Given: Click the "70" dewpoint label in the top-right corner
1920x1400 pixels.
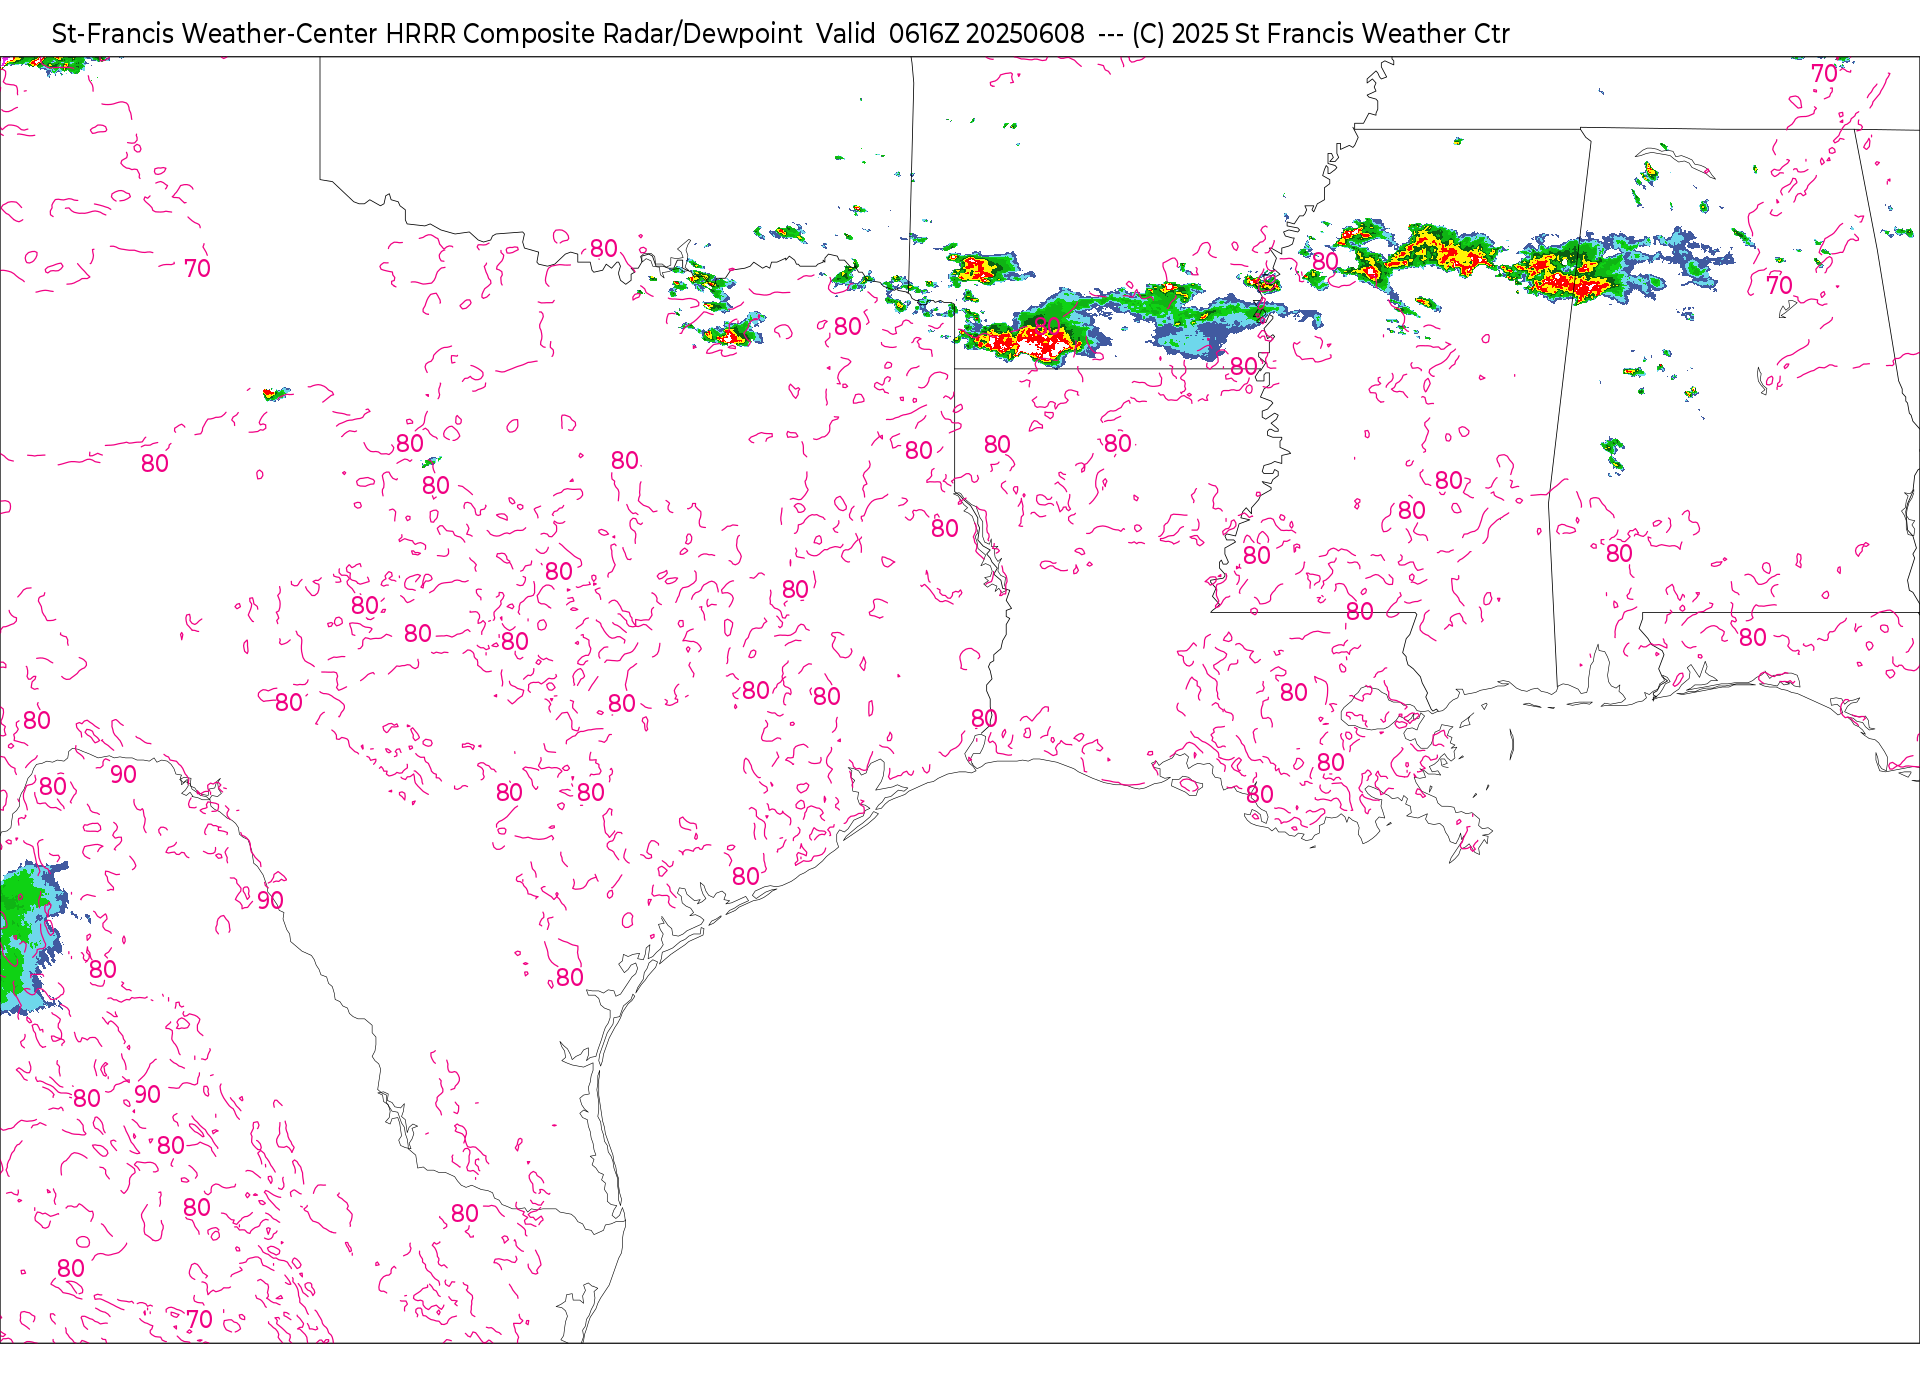Looking at the screenshot, I should point(1824,74).
